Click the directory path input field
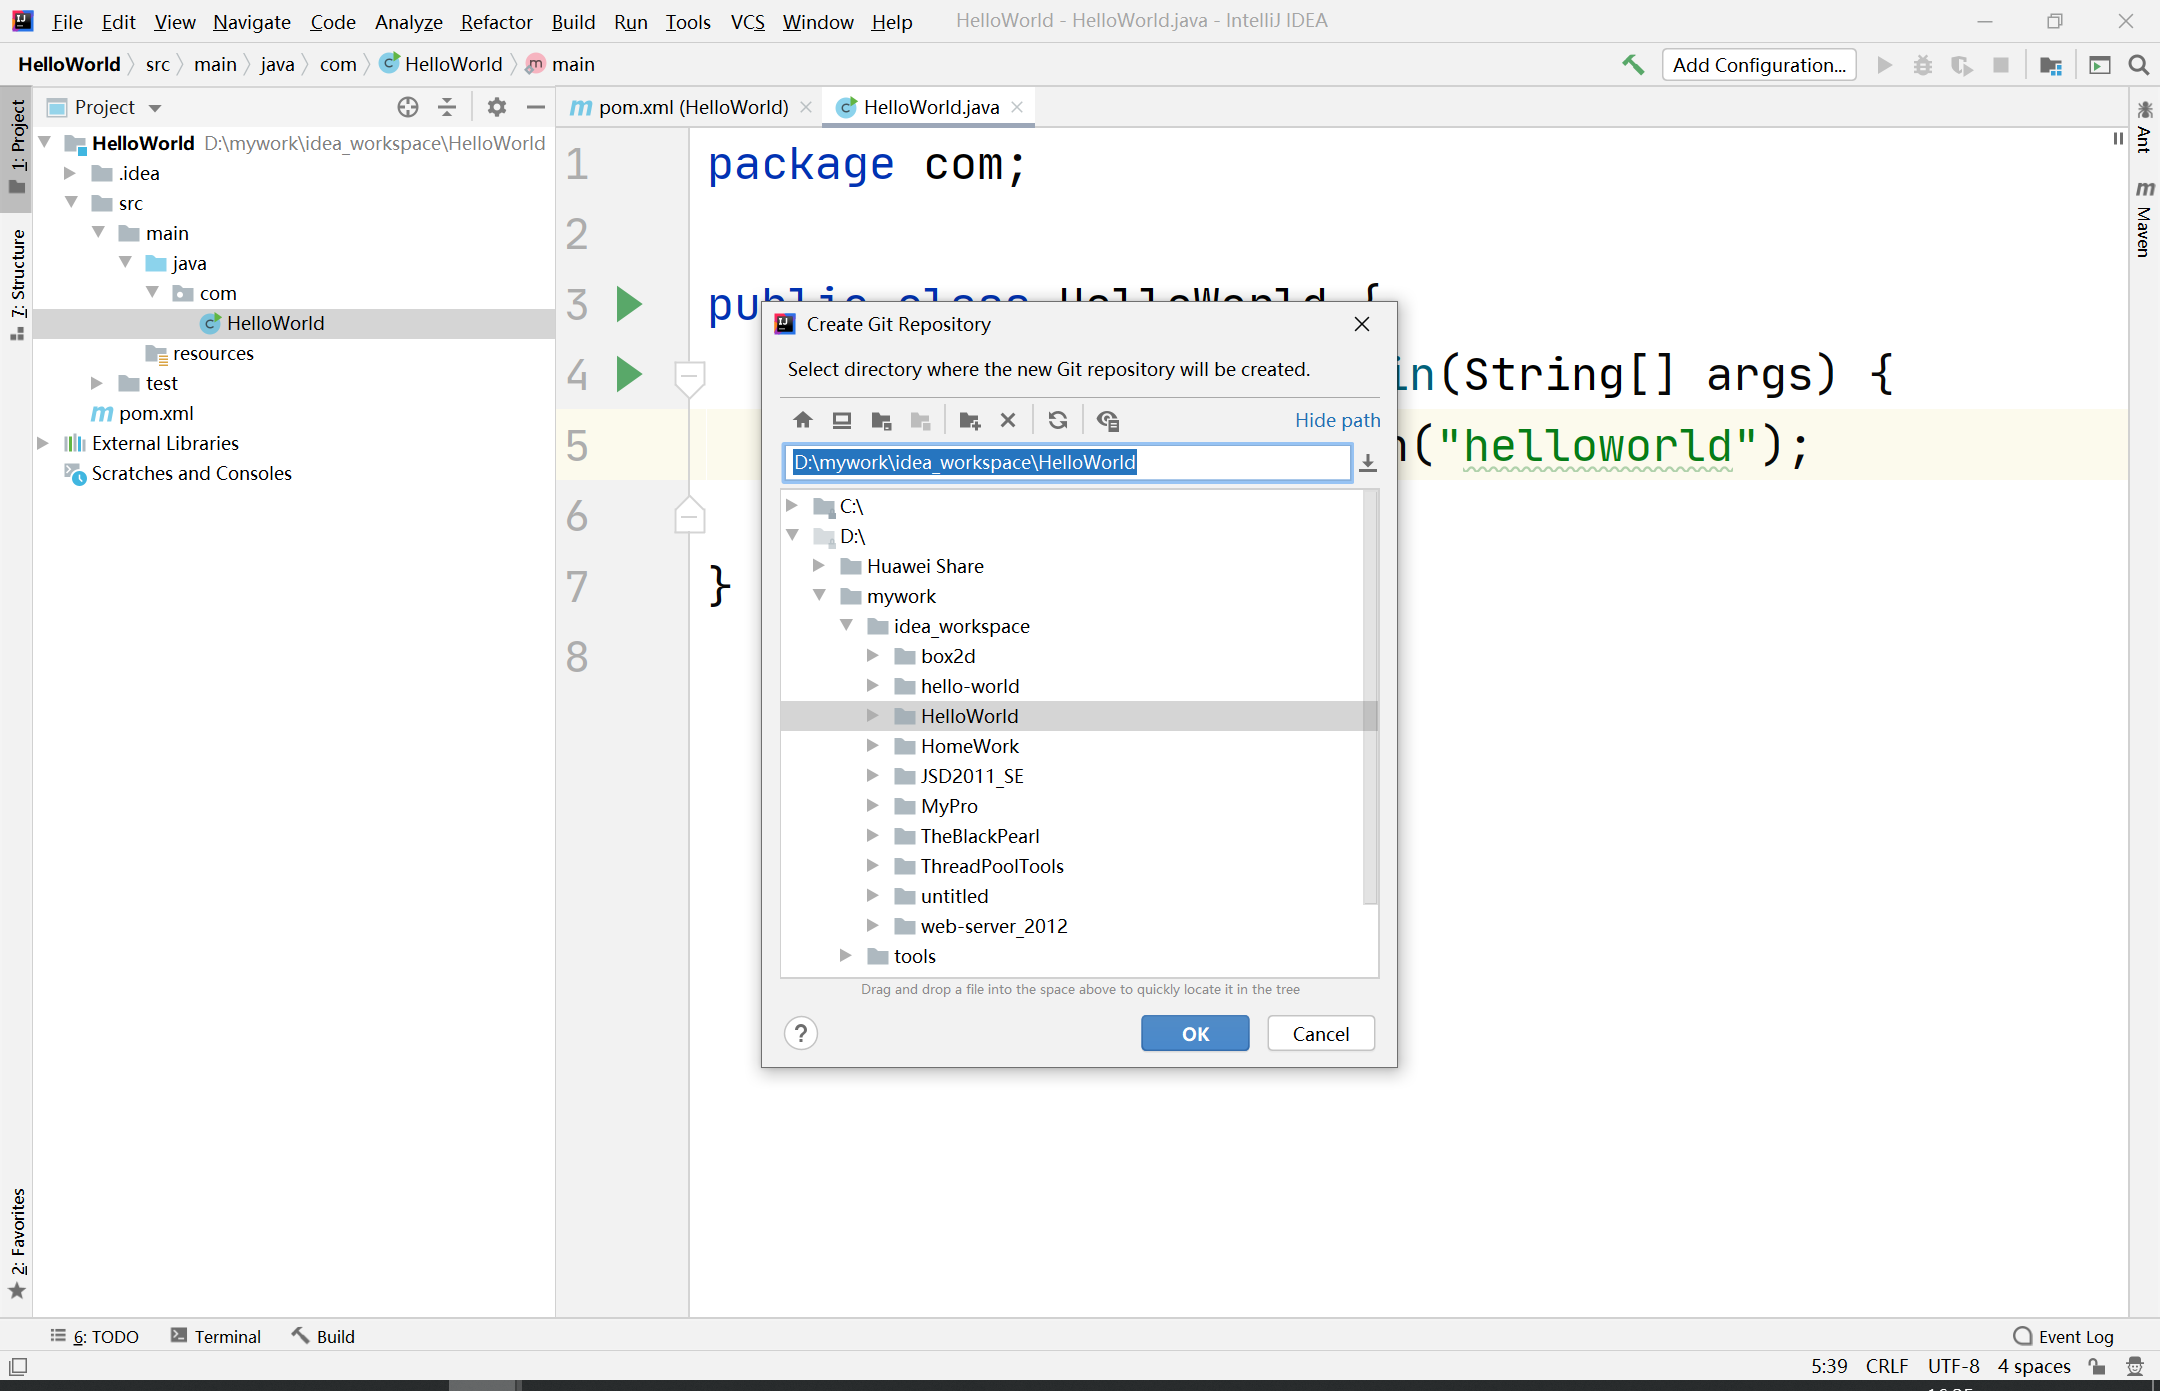The width and height of the screenshot is (2160, 1391). click(1067, 463)
